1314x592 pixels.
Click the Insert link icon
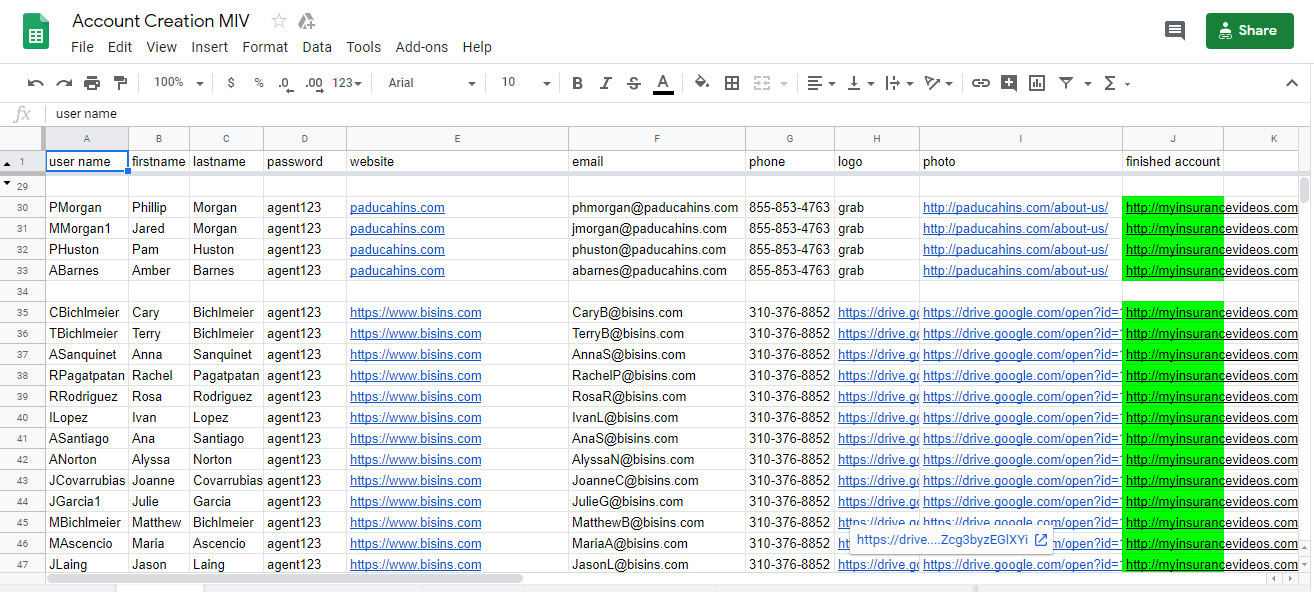pos(982,83)
